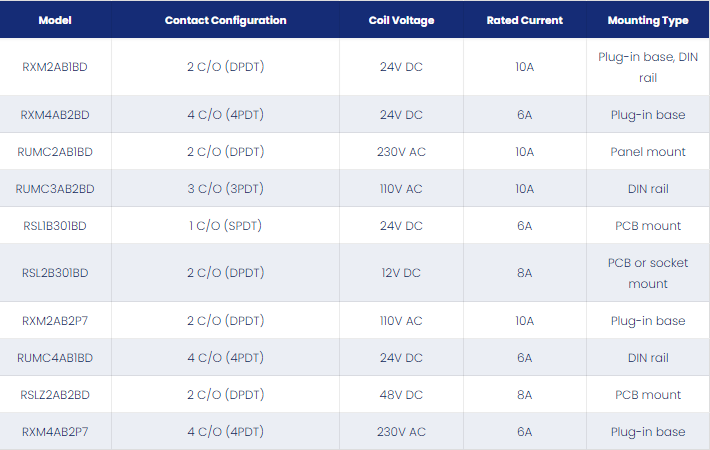
Task: Click the Coil Voltage header
Action: coord(401,20)
